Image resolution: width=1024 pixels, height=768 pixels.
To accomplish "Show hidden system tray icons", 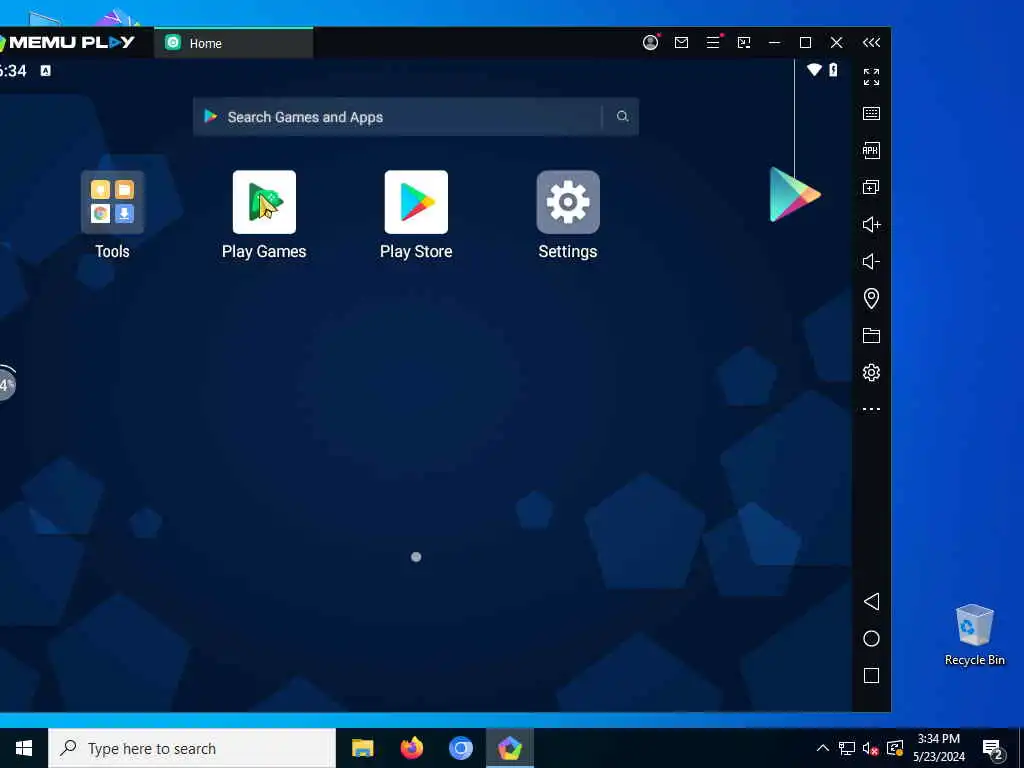I will tap(823, 748).
